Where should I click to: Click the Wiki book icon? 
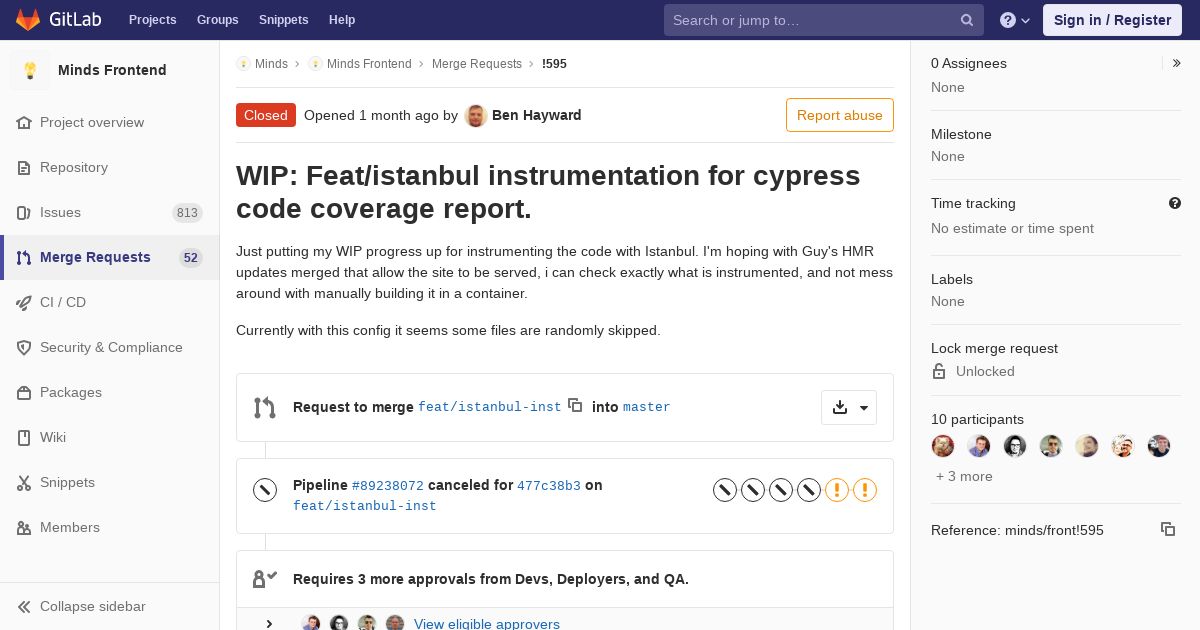[24, 437]
